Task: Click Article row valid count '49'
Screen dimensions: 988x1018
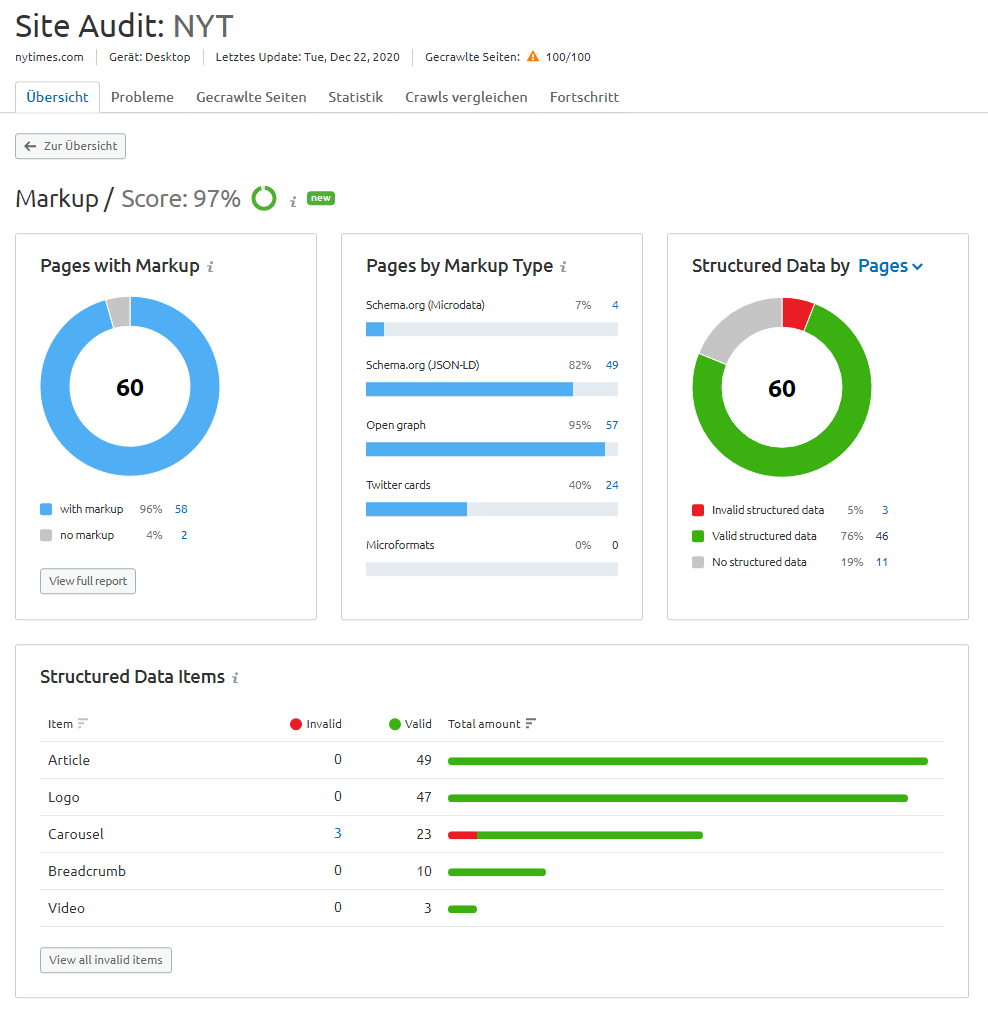Action: click(424, 760)
